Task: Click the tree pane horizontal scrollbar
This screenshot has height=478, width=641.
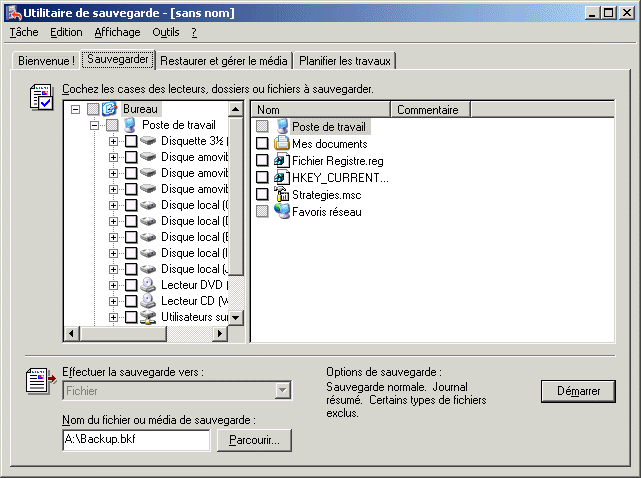Action: [x=146, y=334]
